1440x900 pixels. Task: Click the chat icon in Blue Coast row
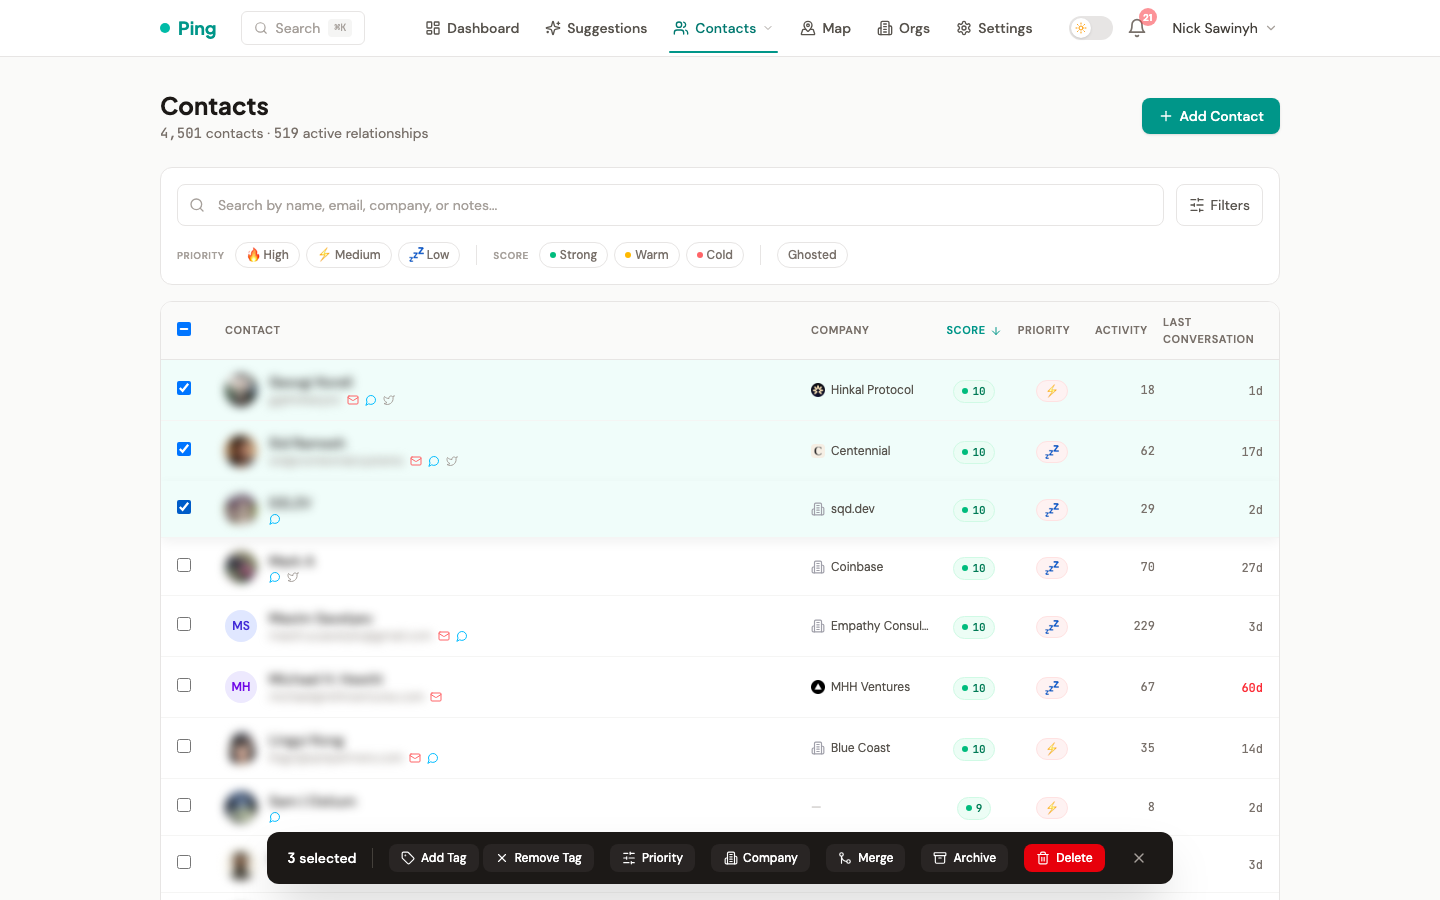pos(433,758)
